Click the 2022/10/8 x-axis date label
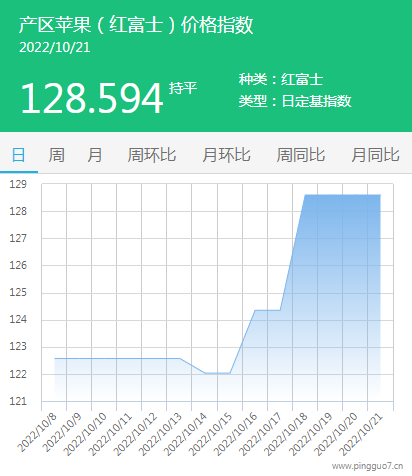The width and height of the screenshot is (412, 476). (x=37, y=432)
